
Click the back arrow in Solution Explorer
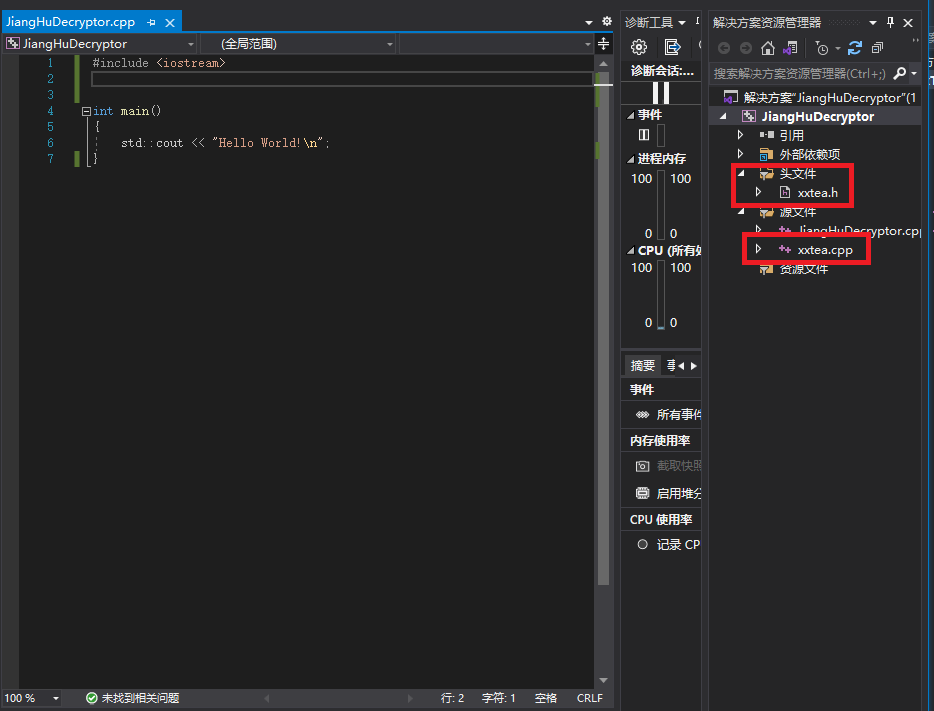click(x=724, y=48)
